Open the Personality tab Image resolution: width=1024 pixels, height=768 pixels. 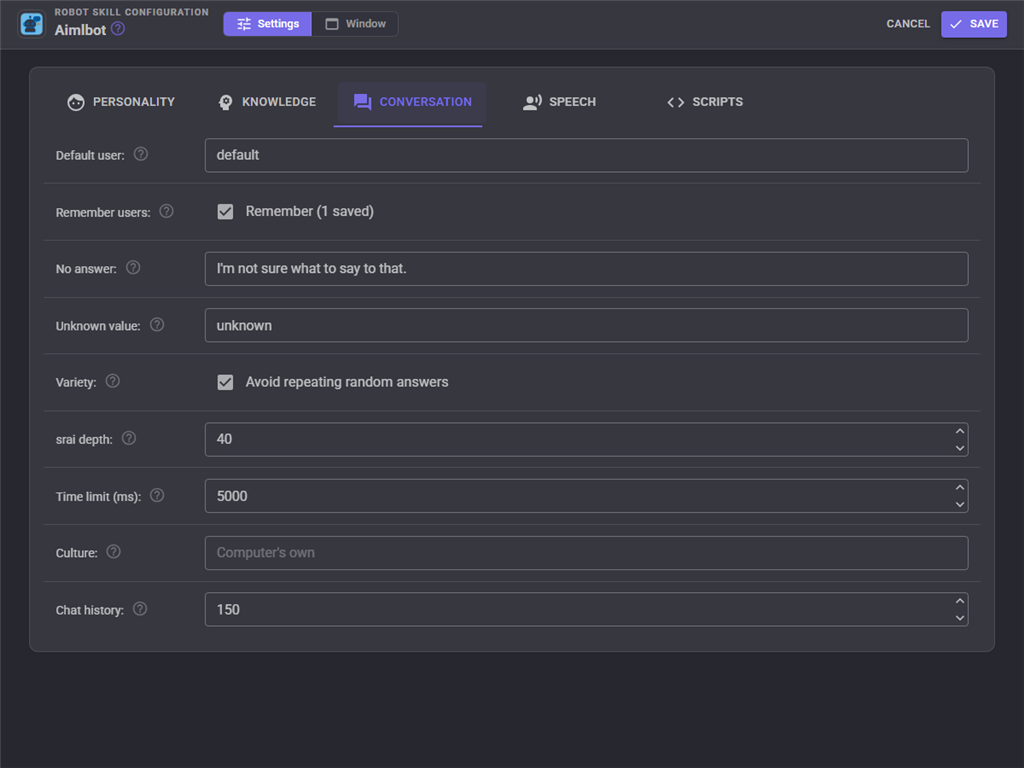(121, 103)
